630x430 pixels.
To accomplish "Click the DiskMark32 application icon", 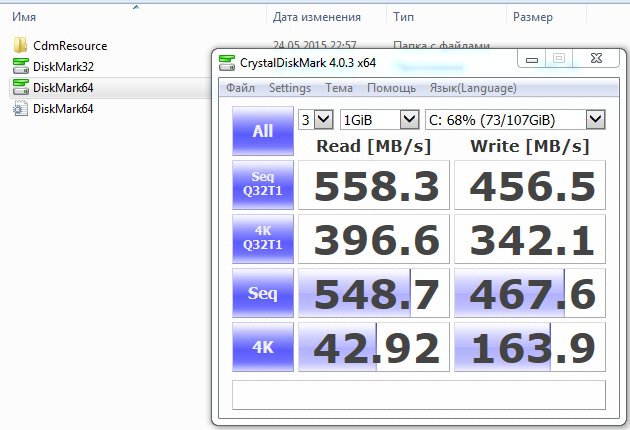I will pos(20,66).
